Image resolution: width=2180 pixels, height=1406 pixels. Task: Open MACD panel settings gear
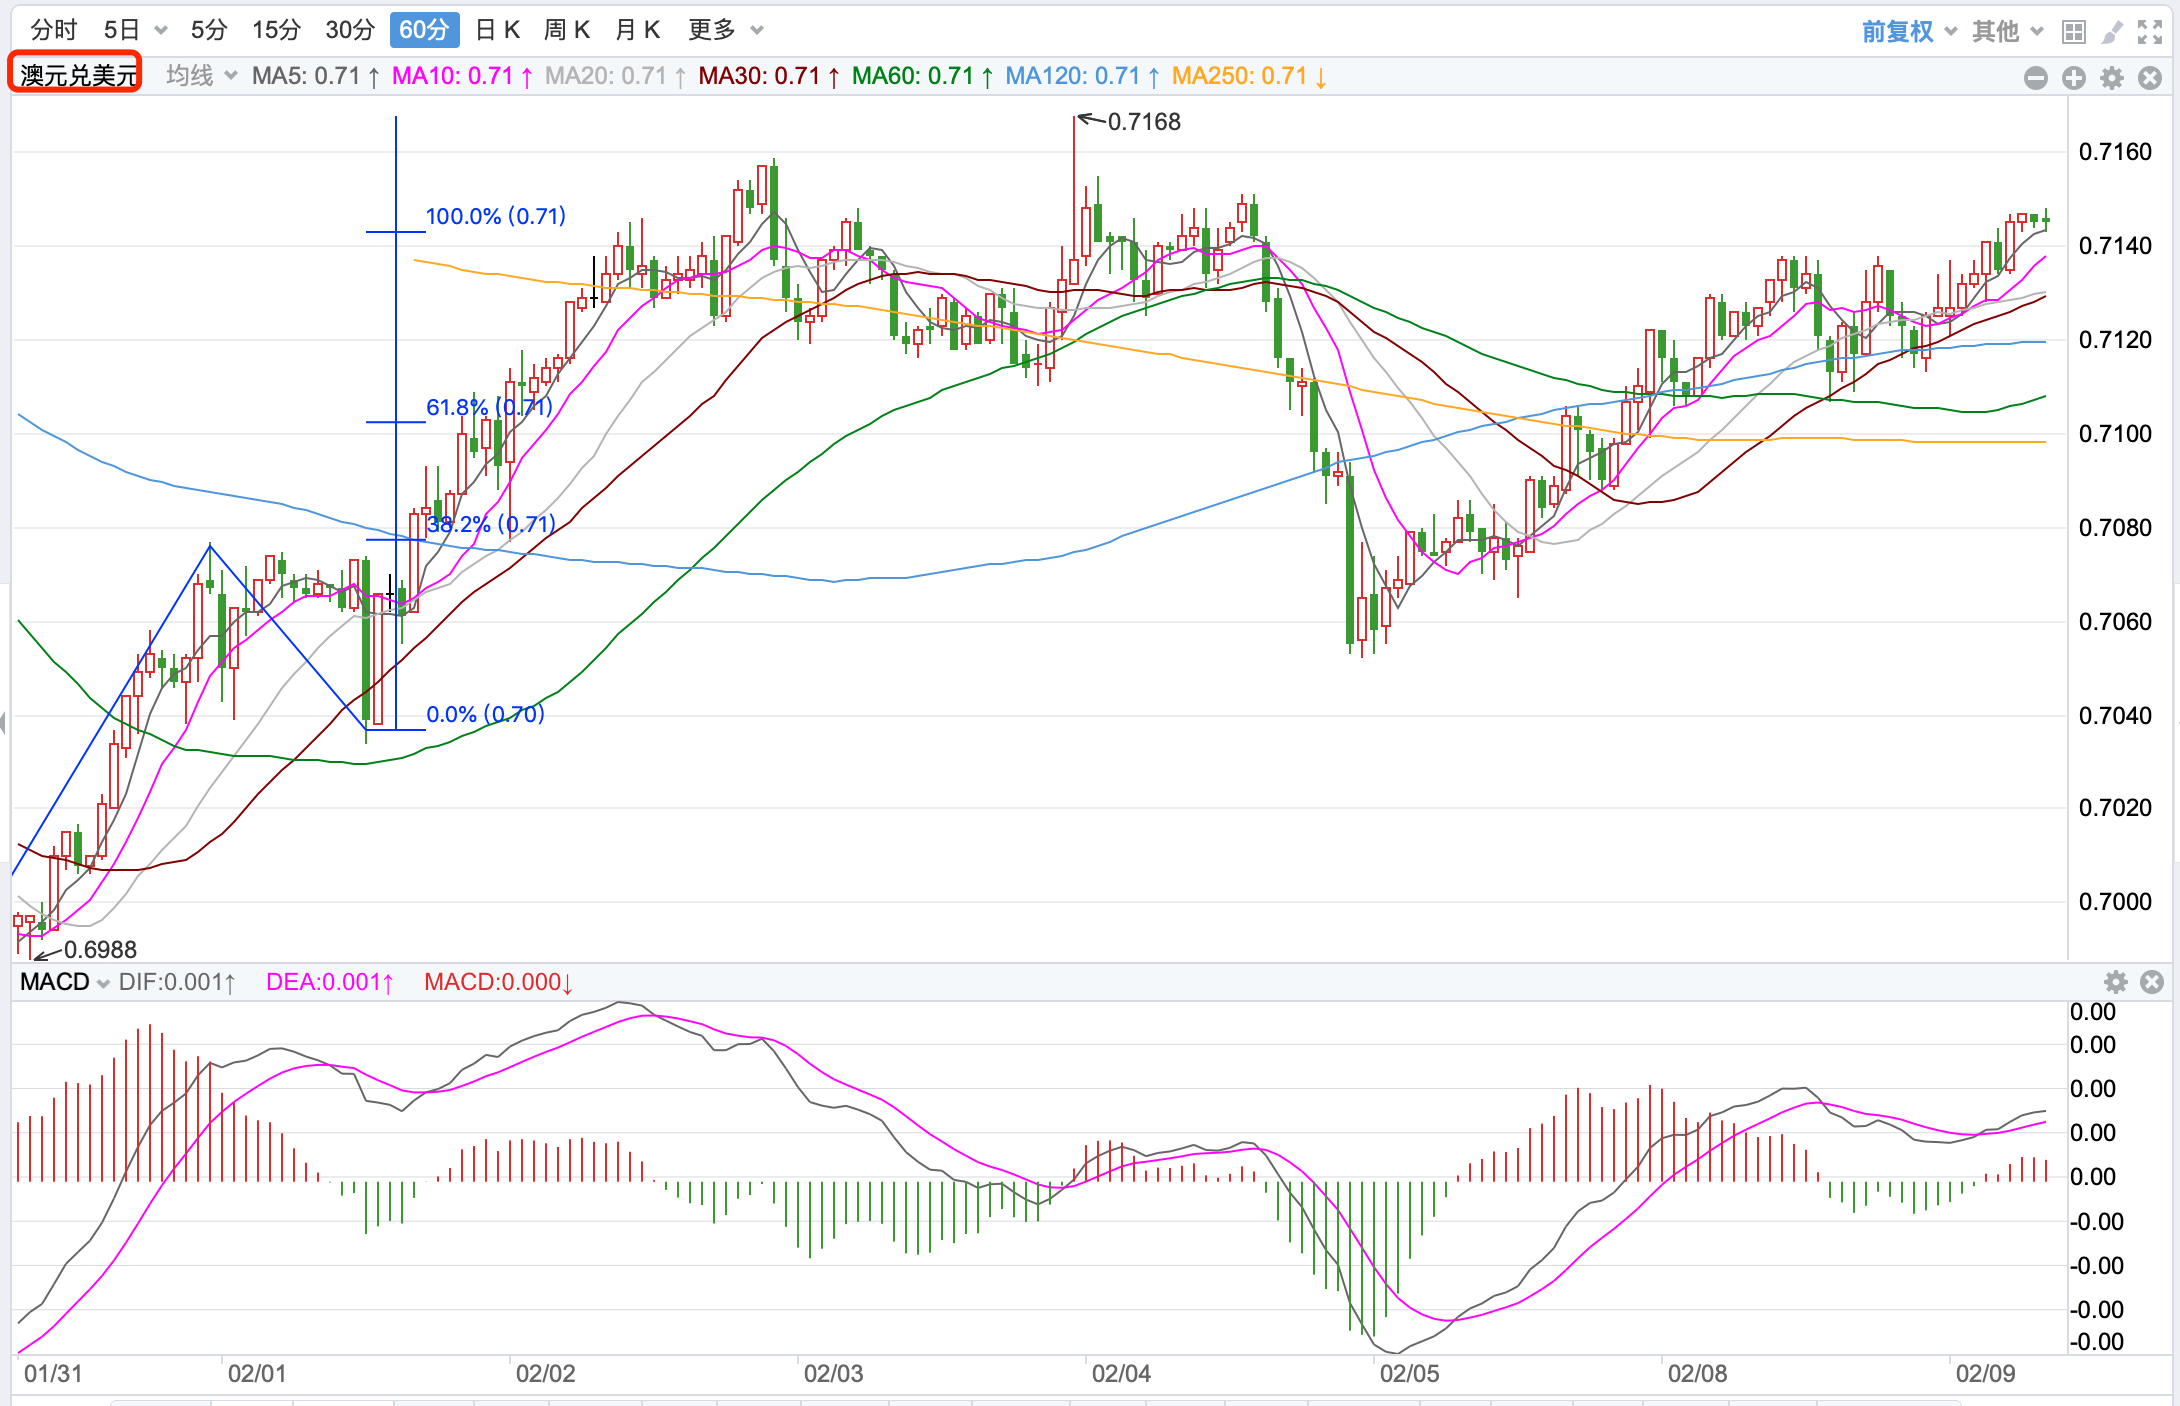(x=2116, y=982)
